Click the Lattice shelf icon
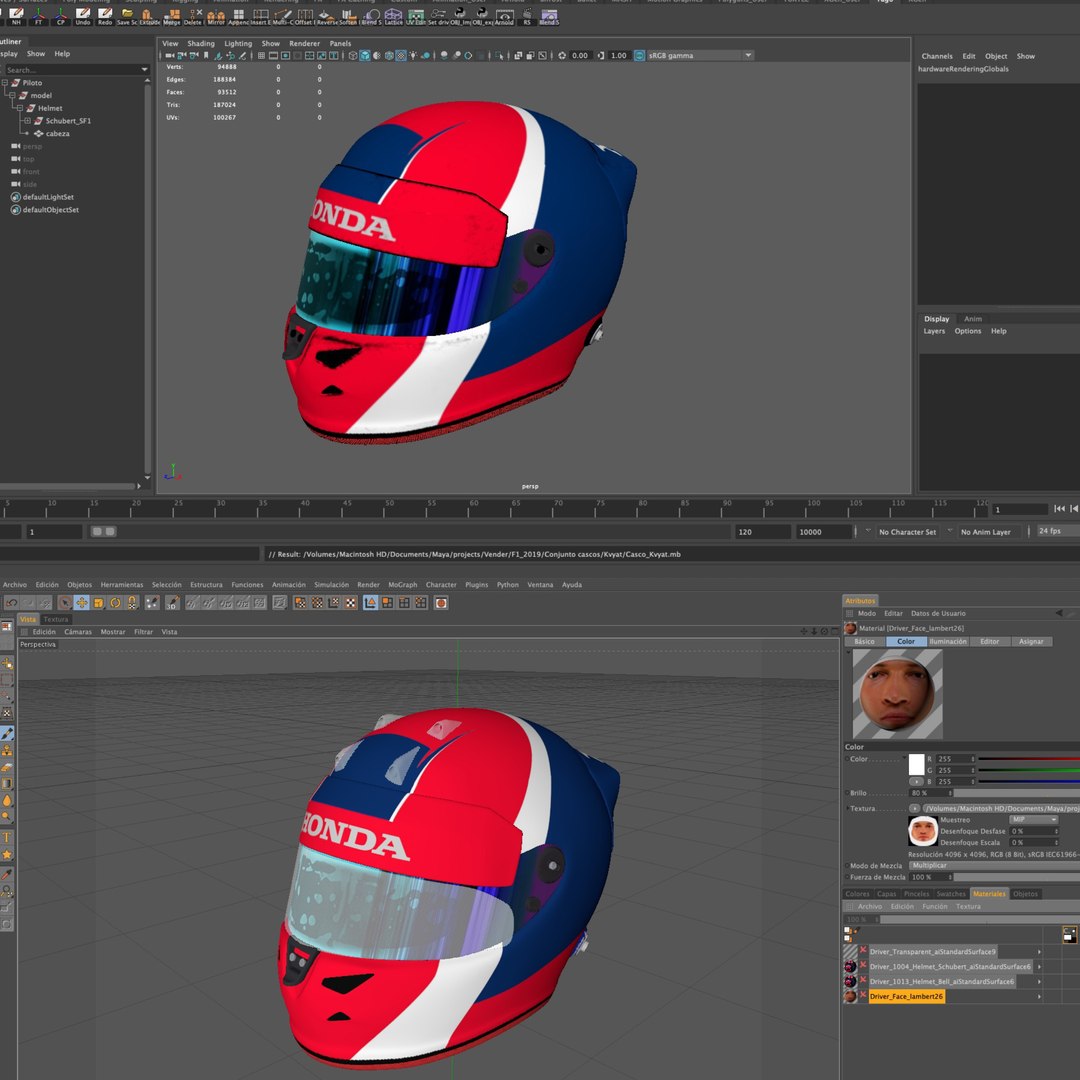1080x1080 pixels. 393,17
